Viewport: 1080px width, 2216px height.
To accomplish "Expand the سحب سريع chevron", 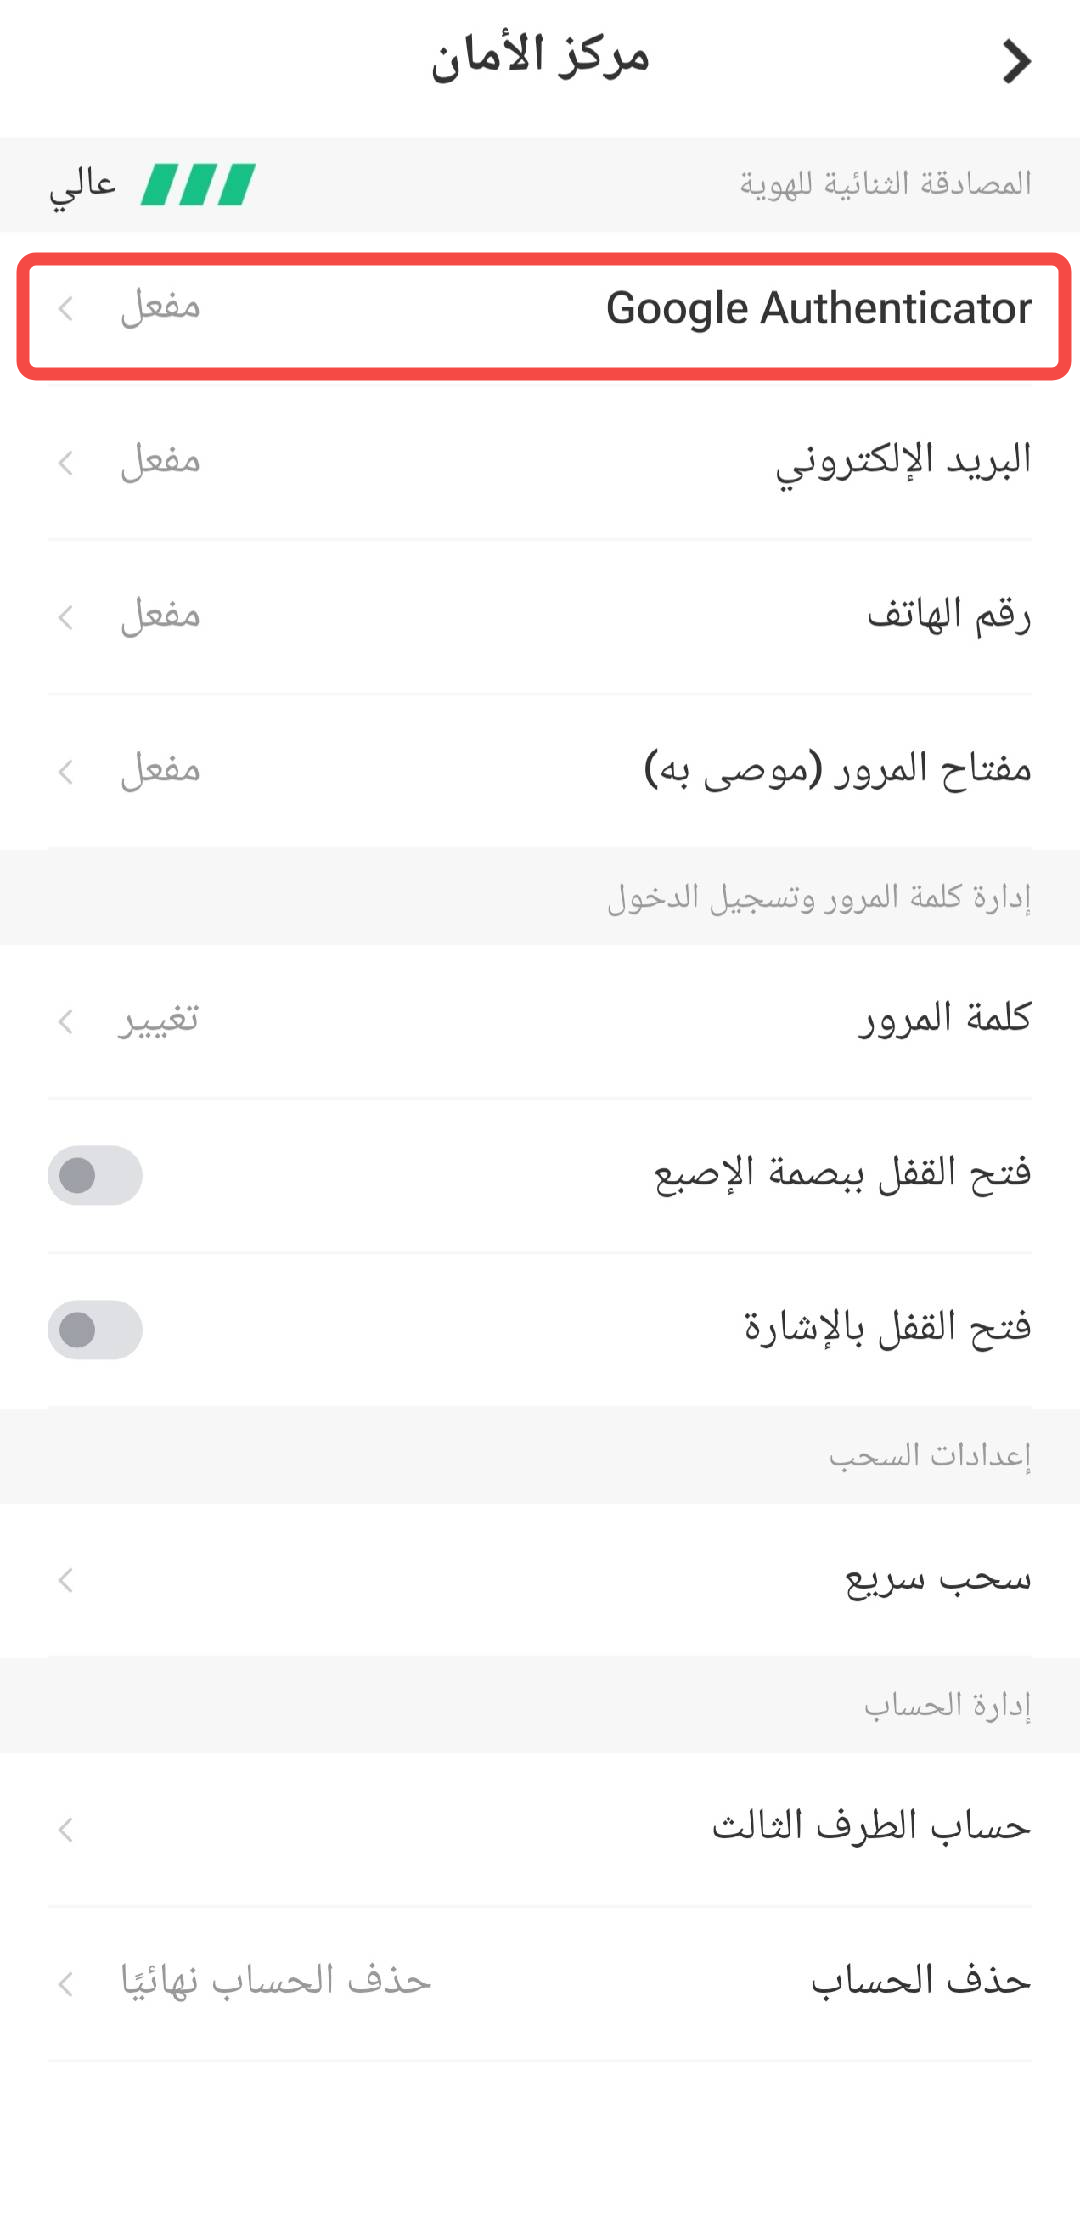I will pyautogui.click(x=66, y=1580).
